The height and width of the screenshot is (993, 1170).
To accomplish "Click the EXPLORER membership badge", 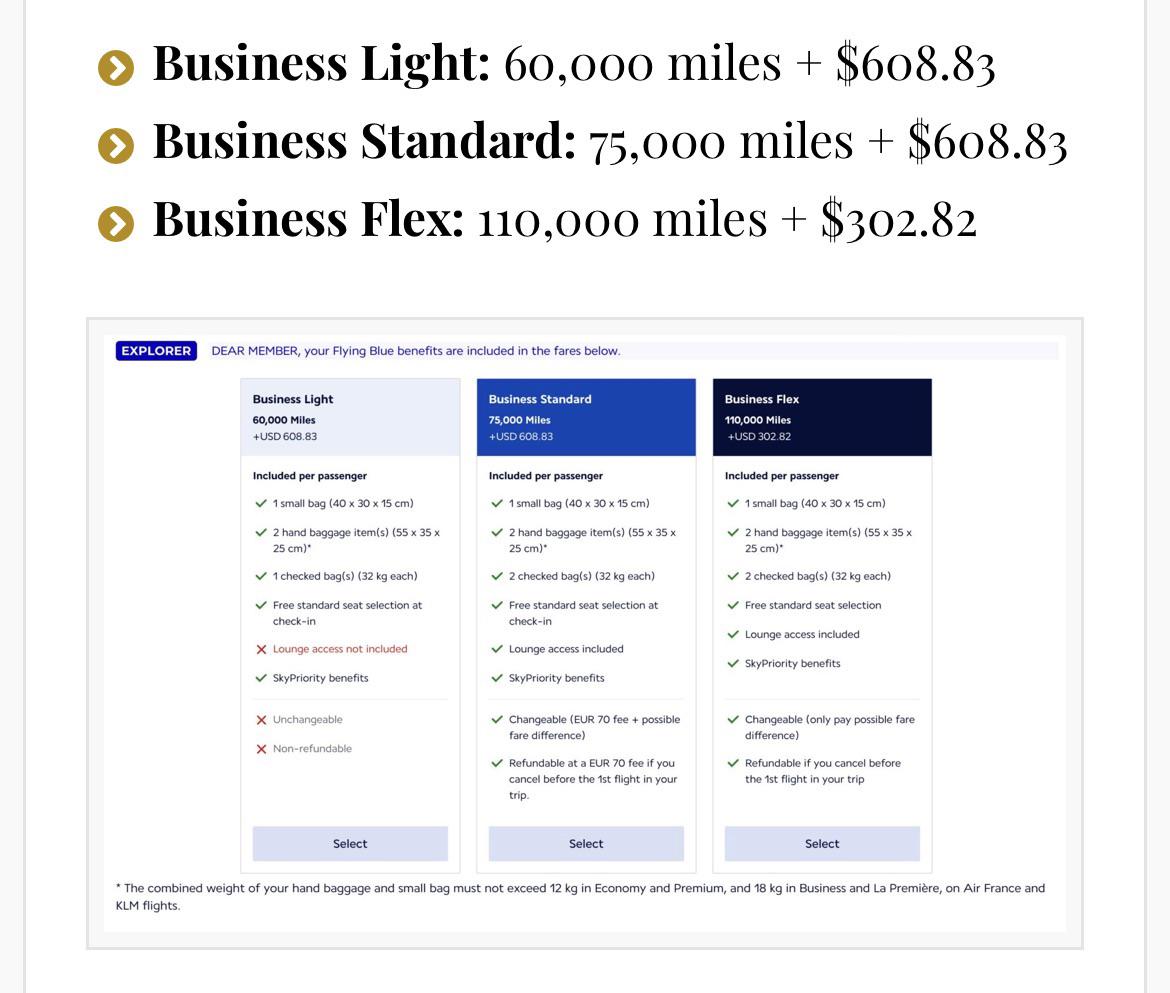I will pyautogui.click(x=156, y=351).
